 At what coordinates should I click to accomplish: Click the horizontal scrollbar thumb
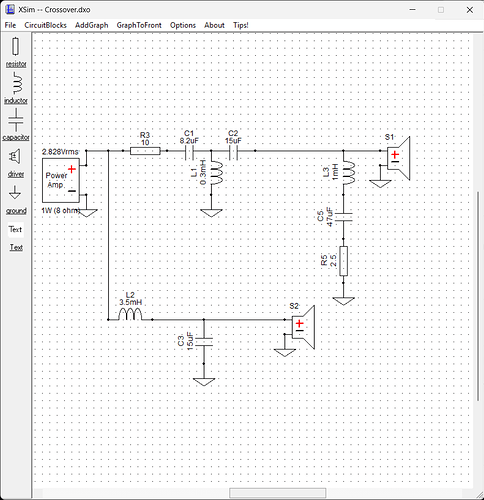[x=277, y=493]
